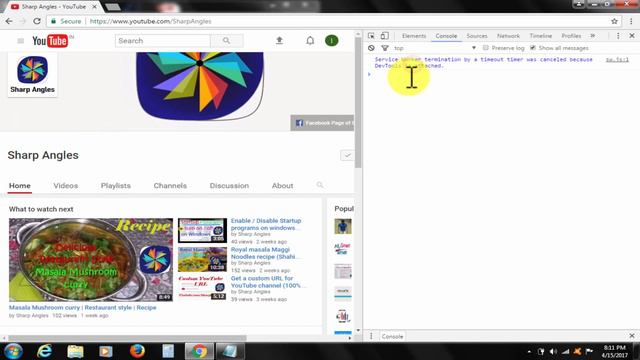Close the DevTools panel

(632, 36)
